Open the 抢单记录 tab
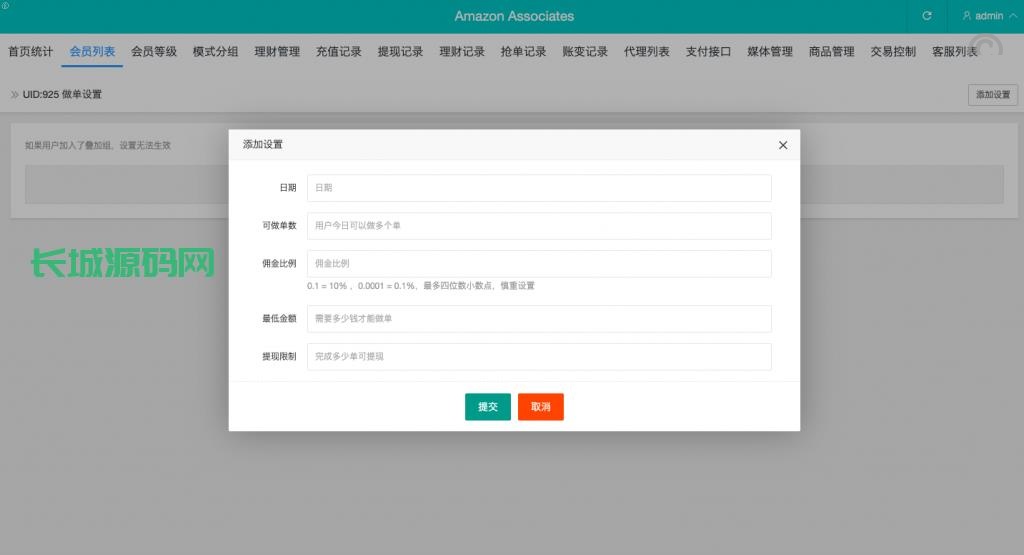Screen dimensions: 1024x555 [523, 52]
